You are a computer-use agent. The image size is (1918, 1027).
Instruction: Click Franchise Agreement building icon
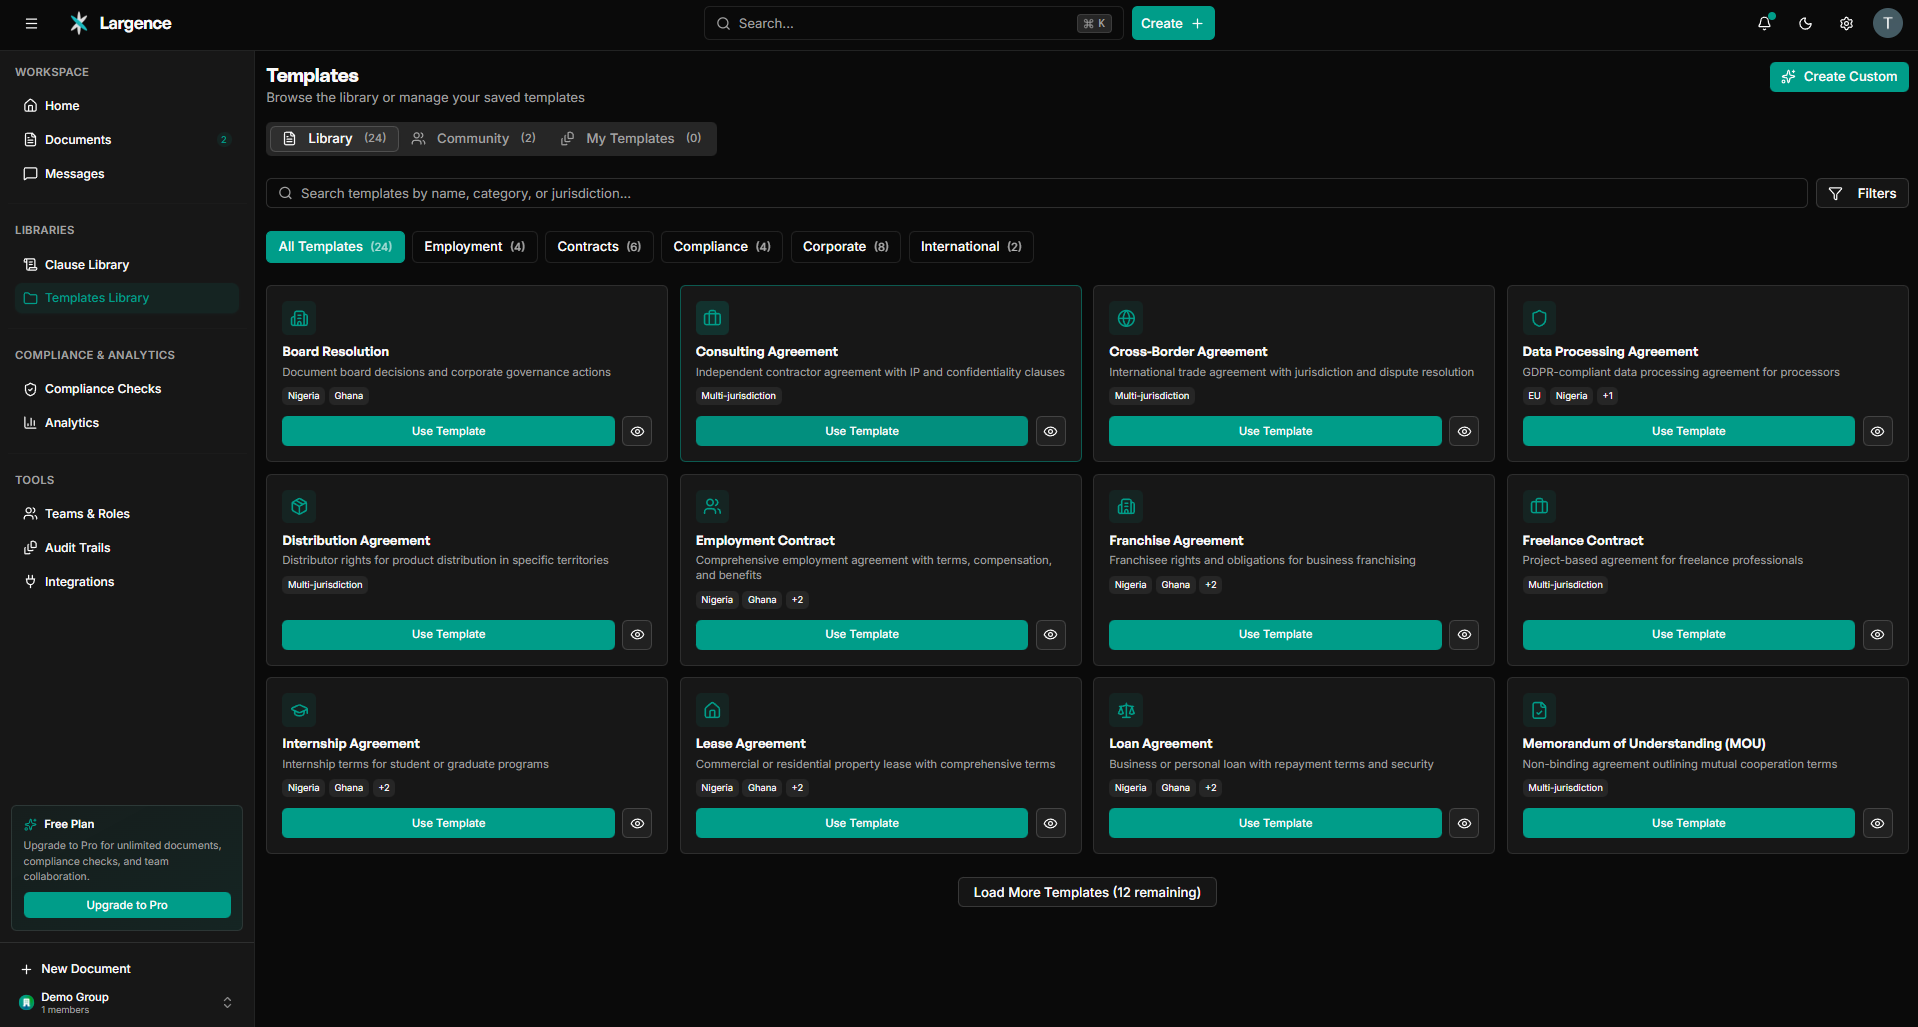tap(1126, 507)
